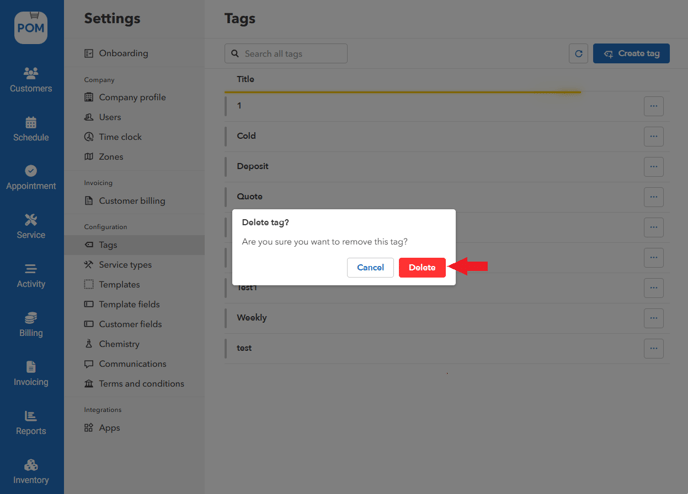The height and width of the screenshot is (494, 688).
Task: Refresh the tags list
Action: [x=578, y=54]
